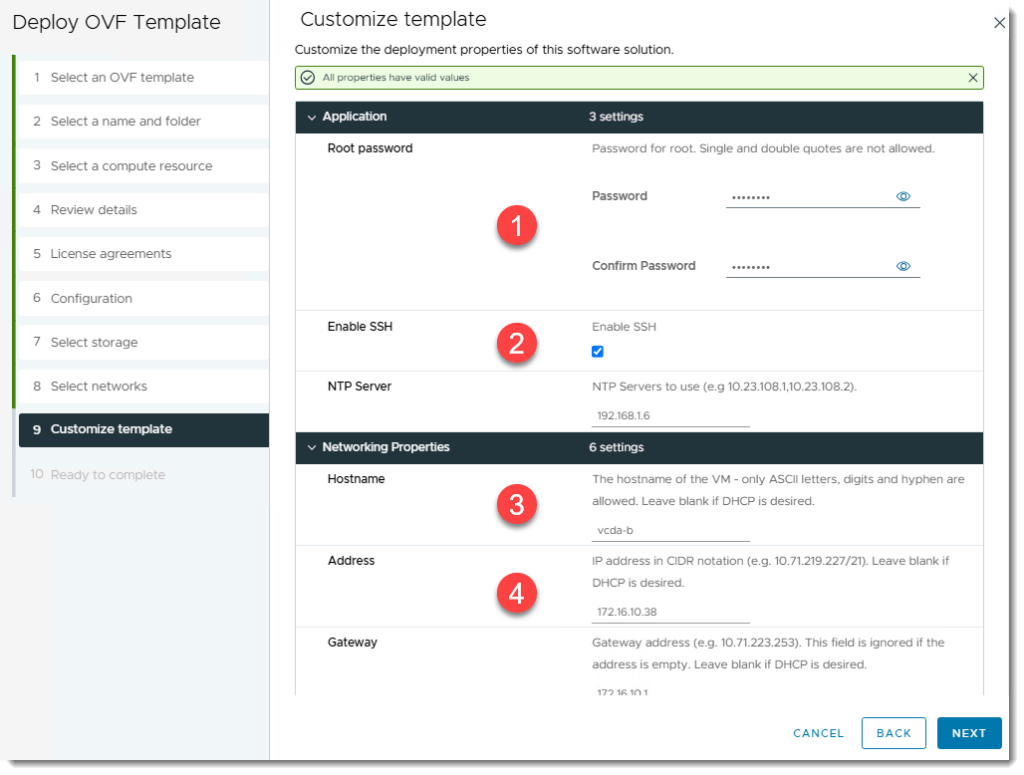
Task: Open step 7 Select storage
Action: pos(94,342)
